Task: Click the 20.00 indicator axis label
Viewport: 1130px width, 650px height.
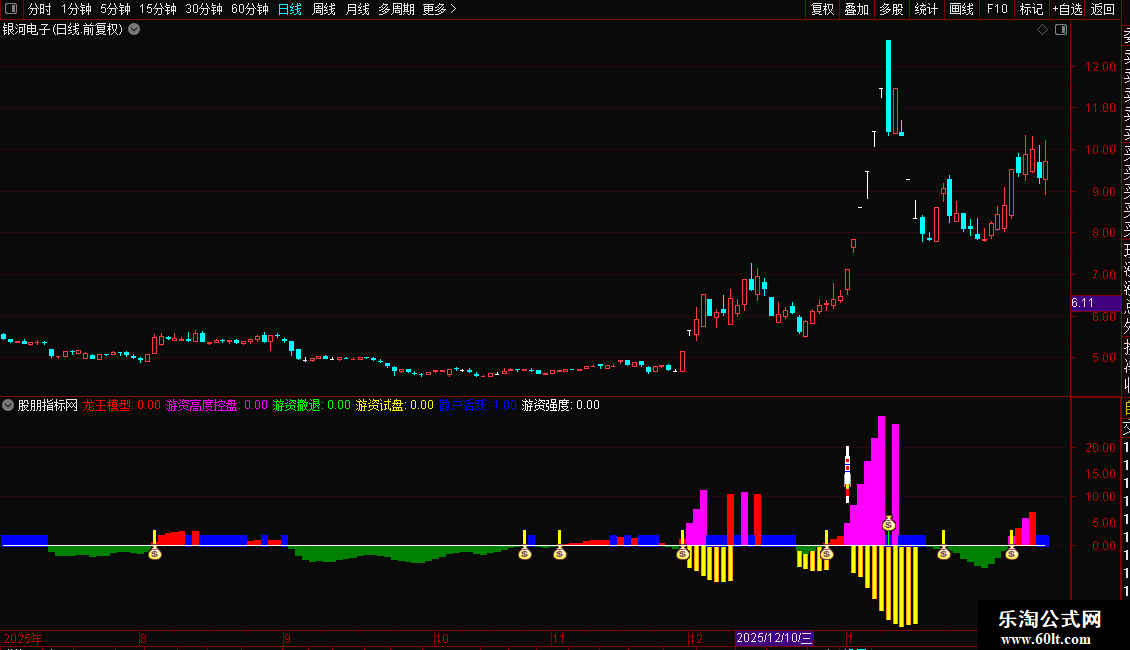Action: [1100, 448]
